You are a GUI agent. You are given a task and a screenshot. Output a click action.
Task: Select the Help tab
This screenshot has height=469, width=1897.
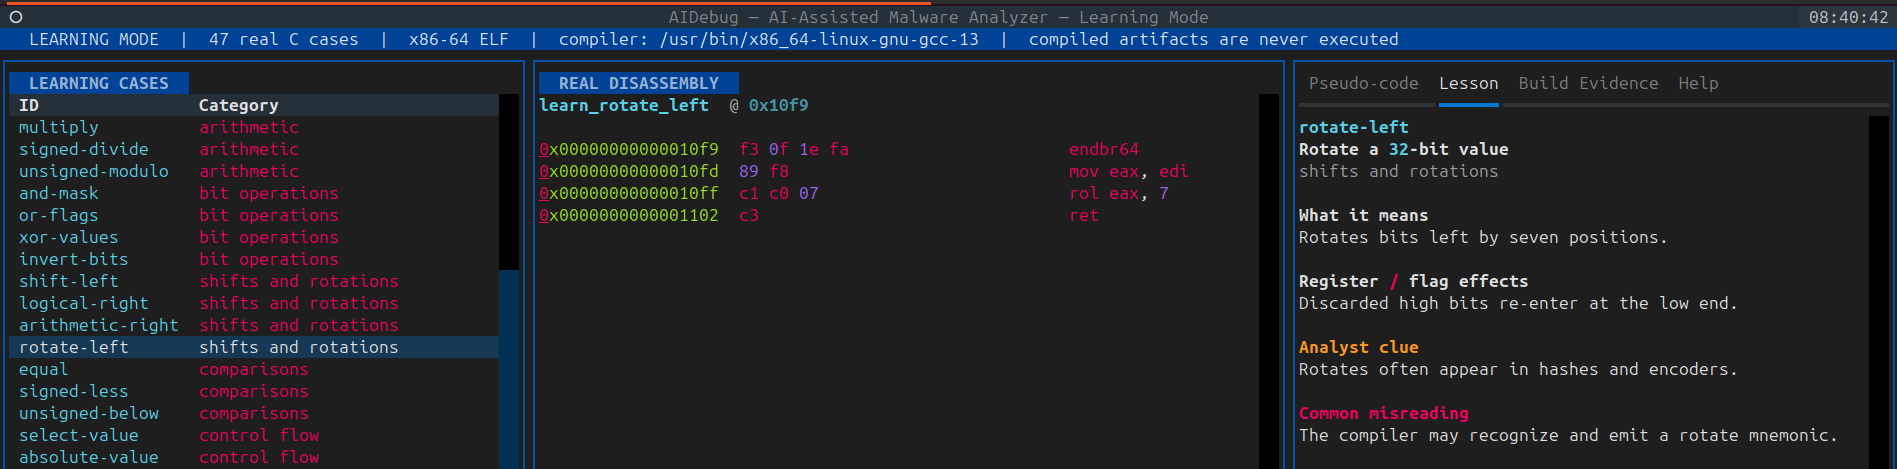tap(1698, 83)
